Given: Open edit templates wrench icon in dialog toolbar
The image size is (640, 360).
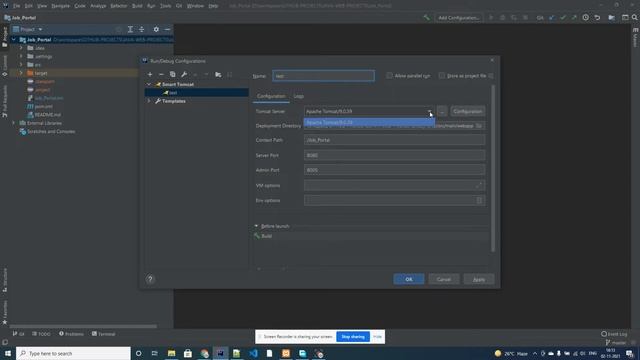Looking at the screenshot, I should click(184, 74).
